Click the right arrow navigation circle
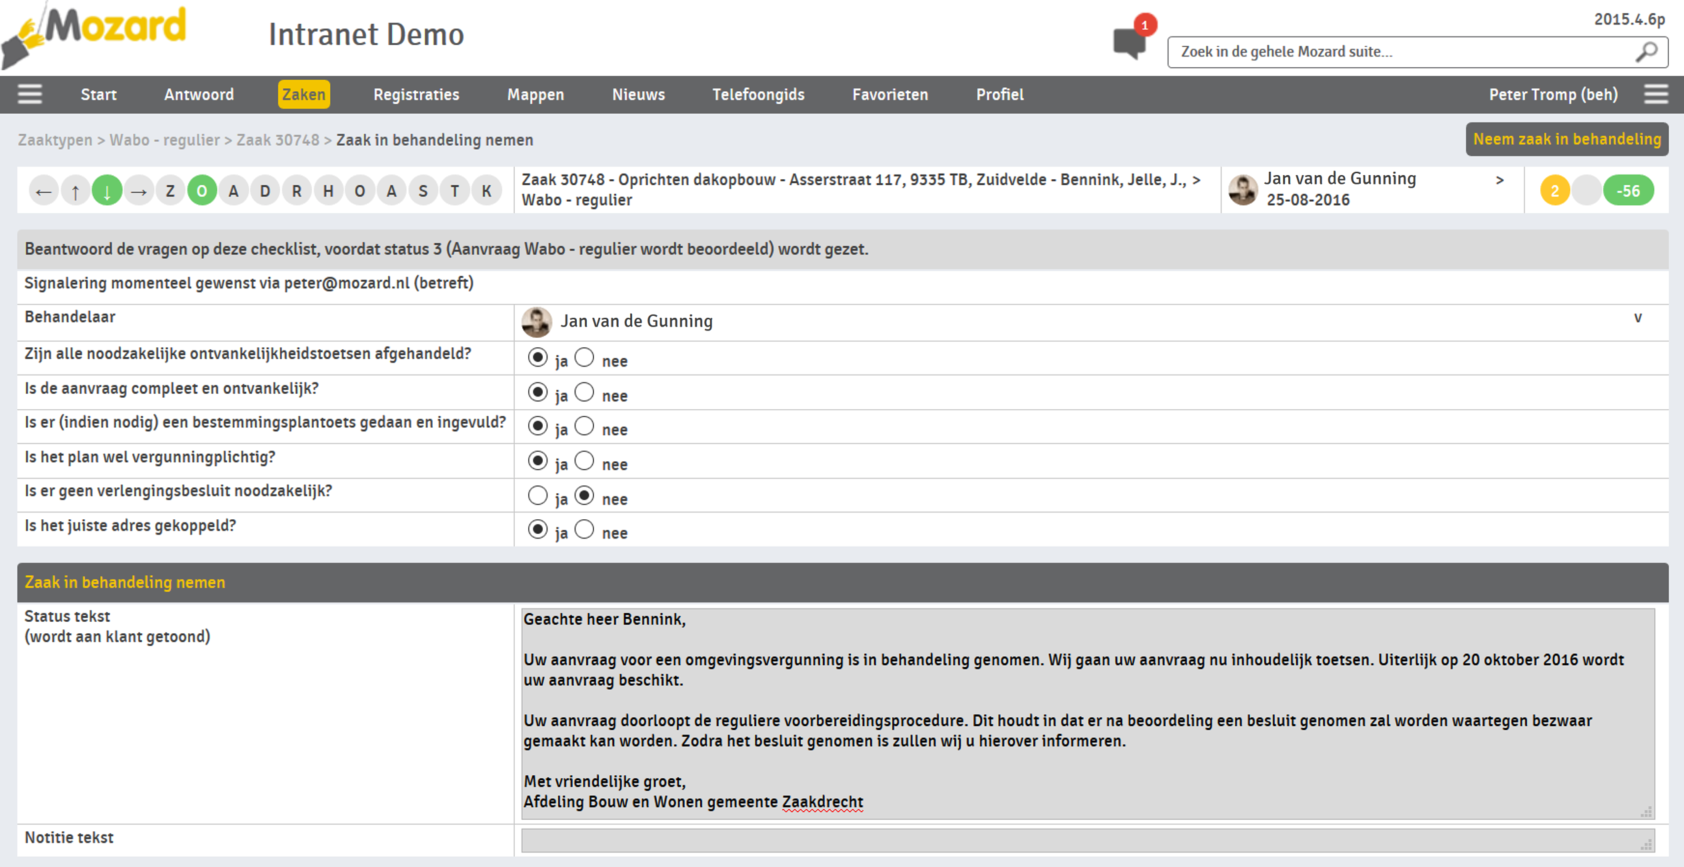Viewport: 1684px width, 867px height. tap(139, 191)
